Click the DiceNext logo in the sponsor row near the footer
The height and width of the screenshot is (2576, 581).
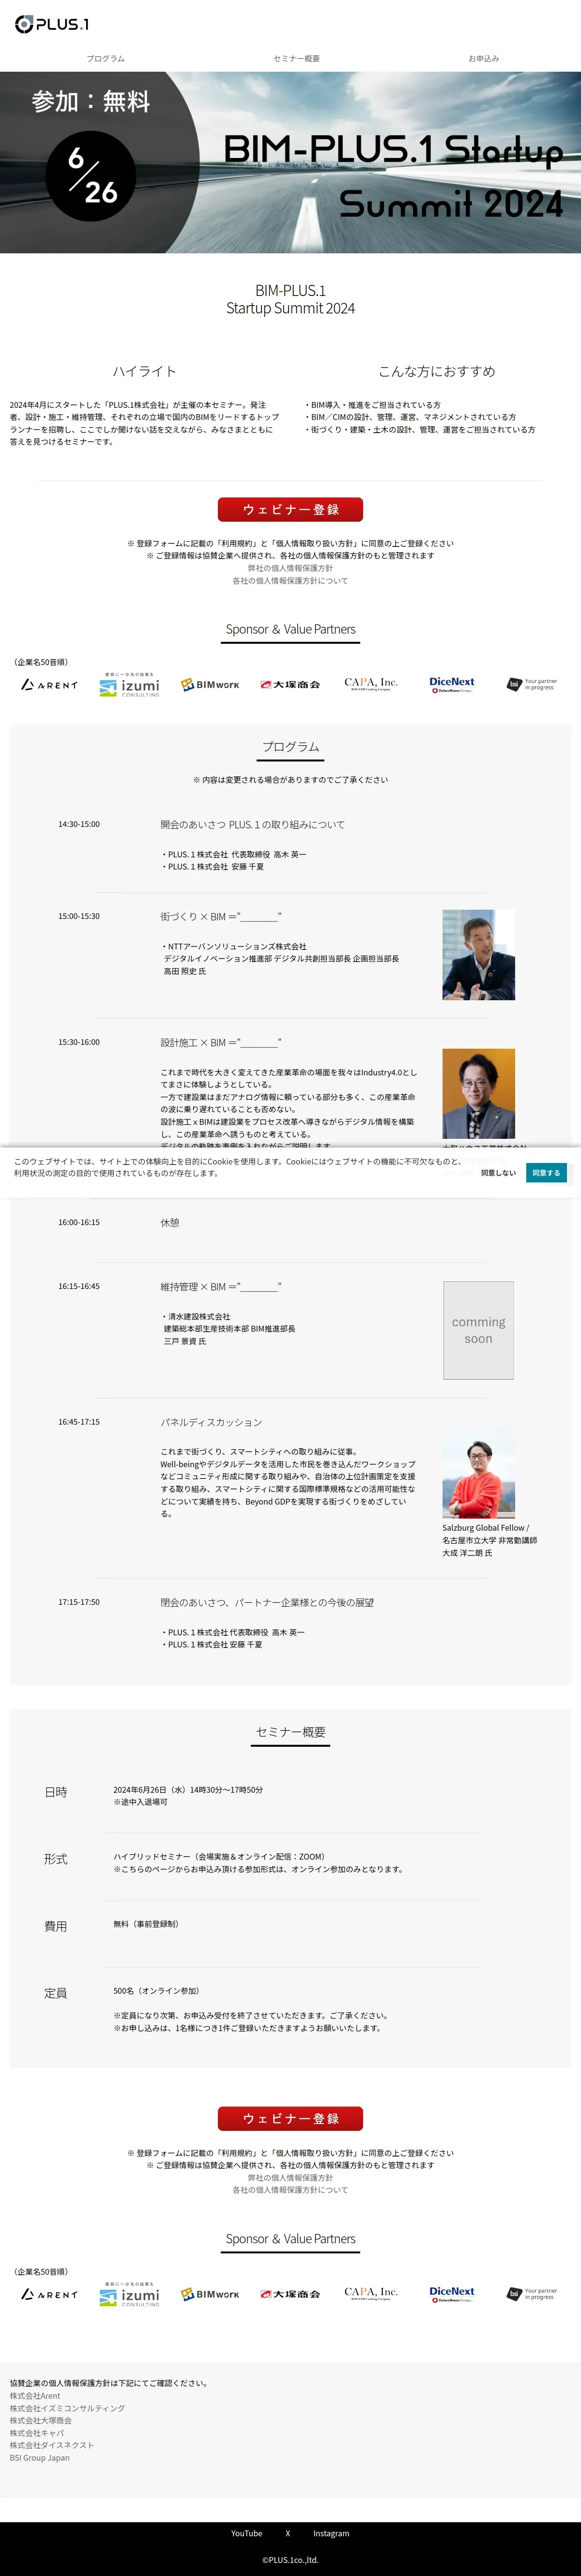(x=452, y=2294)
